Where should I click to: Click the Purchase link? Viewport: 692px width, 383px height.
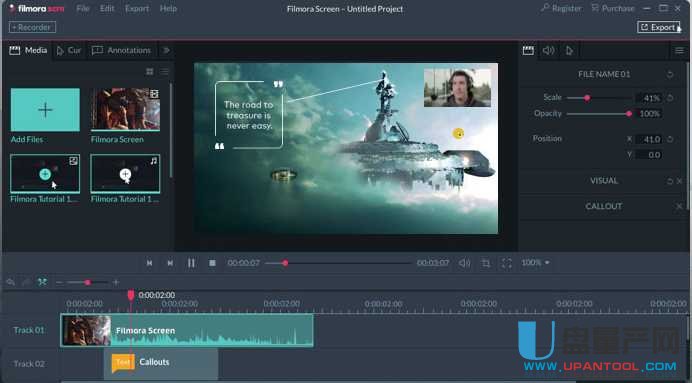click(613, 8)
